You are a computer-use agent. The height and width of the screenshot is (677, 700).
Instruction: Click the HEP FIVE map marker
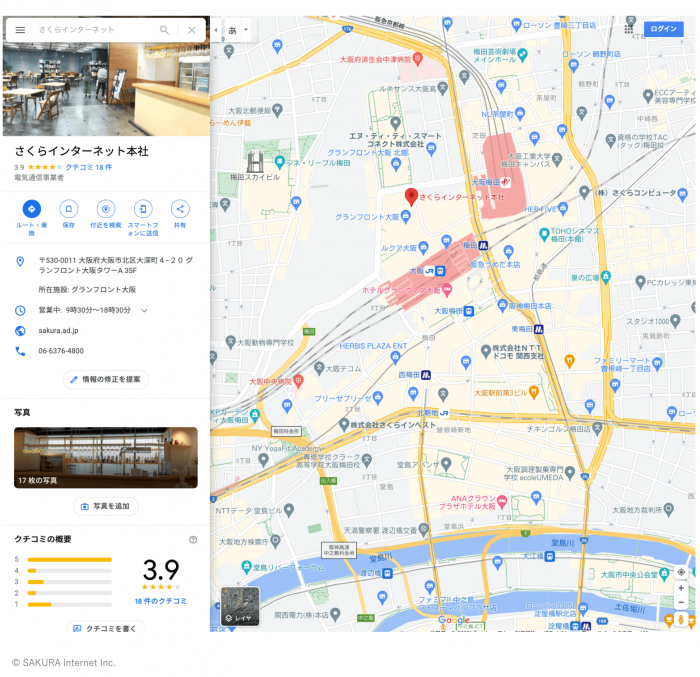(563, 208)
